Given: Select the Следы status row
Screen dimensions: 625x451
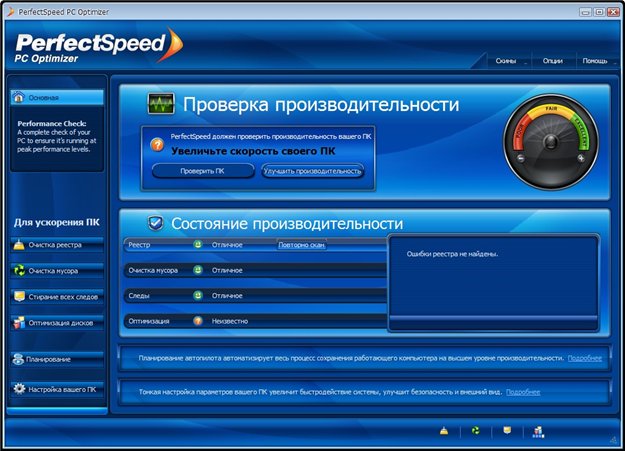Looking at the screenshot, I should tap(255, 295).
